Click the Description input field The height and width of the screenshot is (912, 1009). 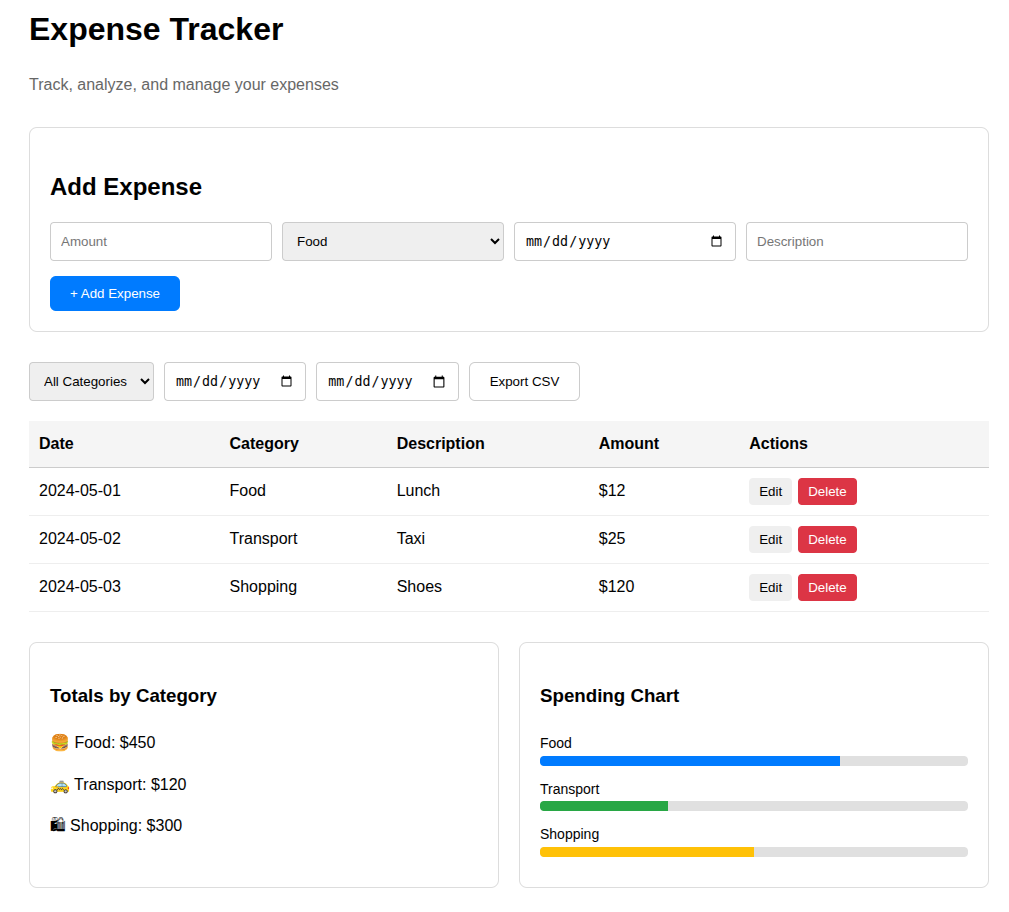click(x=856, y=241)
